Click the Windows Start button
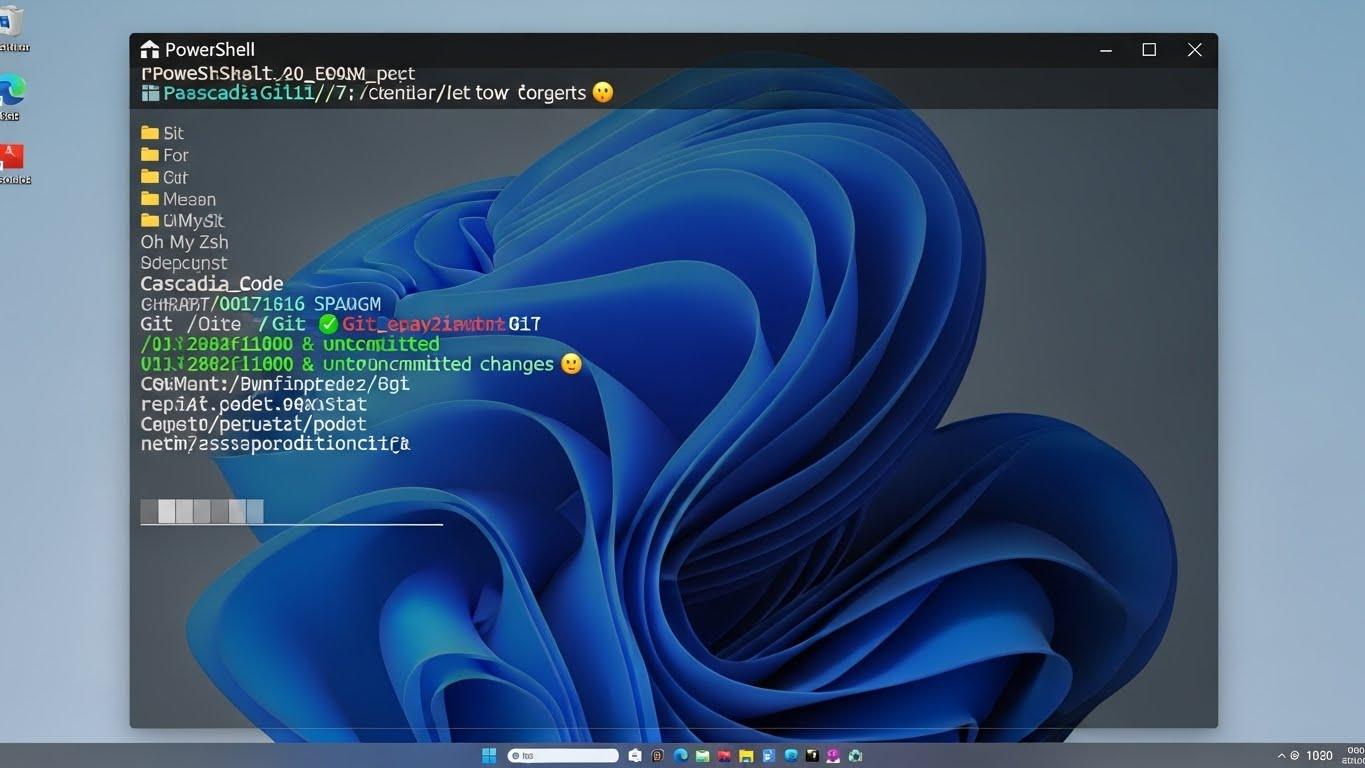The height and width of the screenshot is (768, 1365). click(x=489, y=755)
